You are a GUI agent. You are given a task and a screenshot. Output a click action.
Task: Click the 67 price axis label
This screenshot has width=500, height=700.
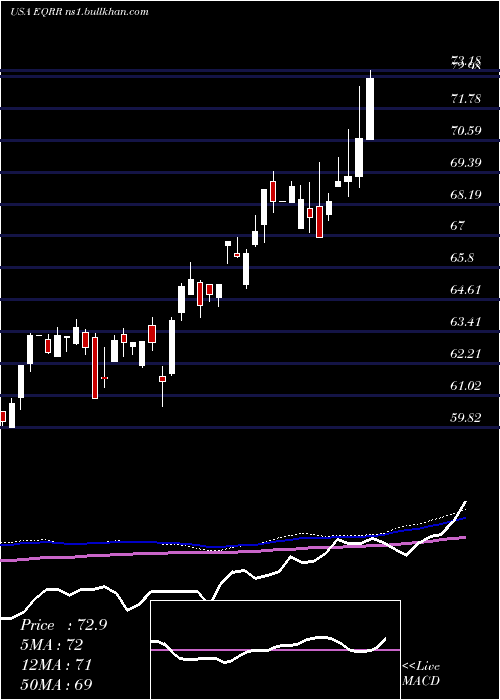458,226
